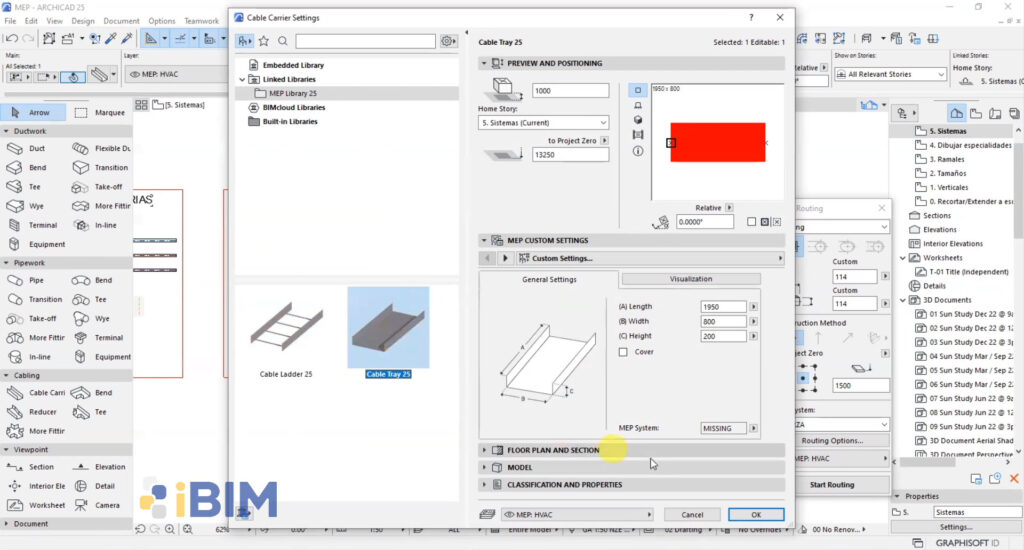Enable the Cover checkbox
Image resolution: width=1024 pixels, height=550 pixels.
click(623, 352)
